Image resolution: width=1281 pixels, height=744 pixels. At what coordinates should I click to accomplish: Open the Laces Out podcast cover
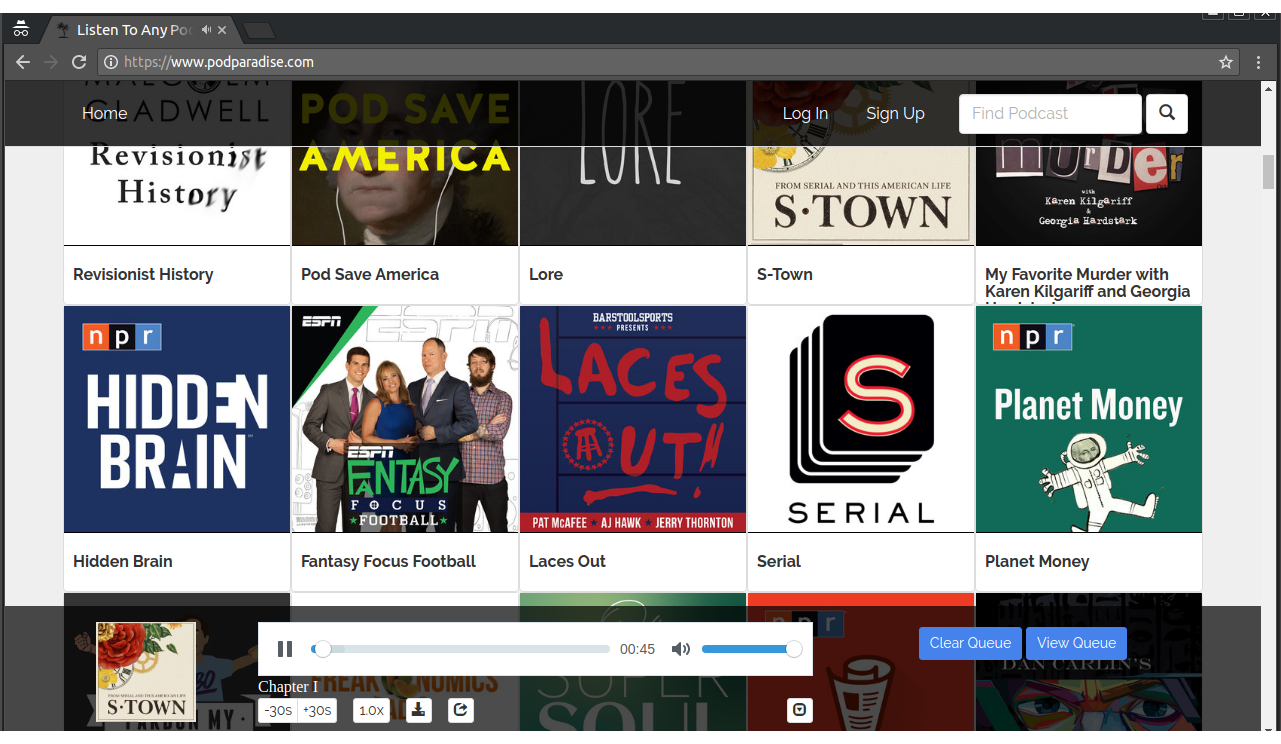(633, 419)
